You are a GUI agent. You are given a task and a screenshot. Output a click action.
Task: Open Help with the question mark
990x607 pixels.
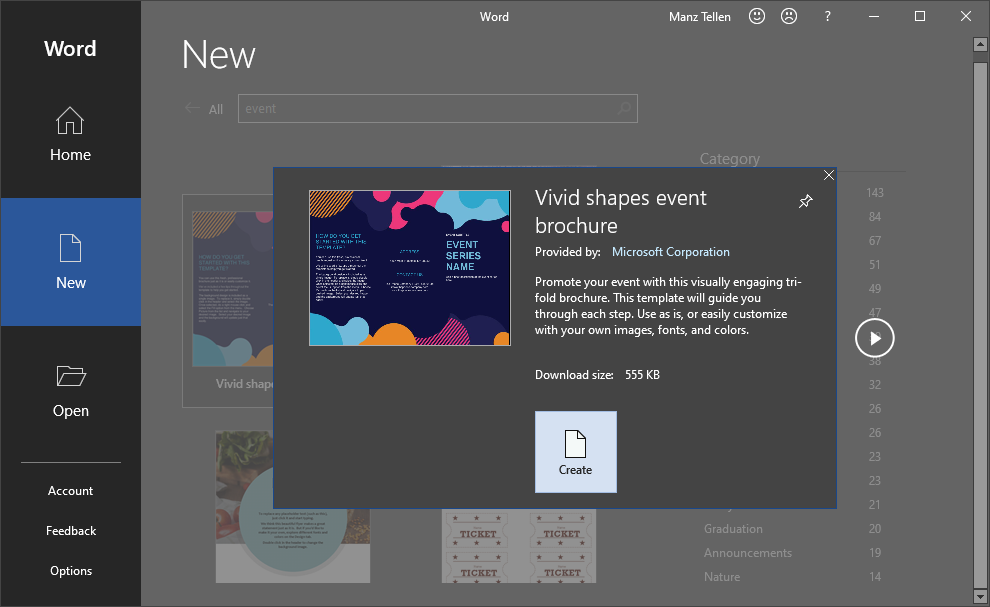click(x=827, y=16)
